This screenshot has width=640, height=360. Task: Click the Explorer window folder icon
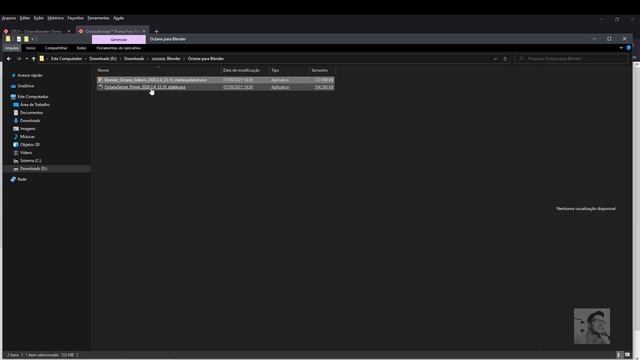pyautogui.click(x=8, y=39)
